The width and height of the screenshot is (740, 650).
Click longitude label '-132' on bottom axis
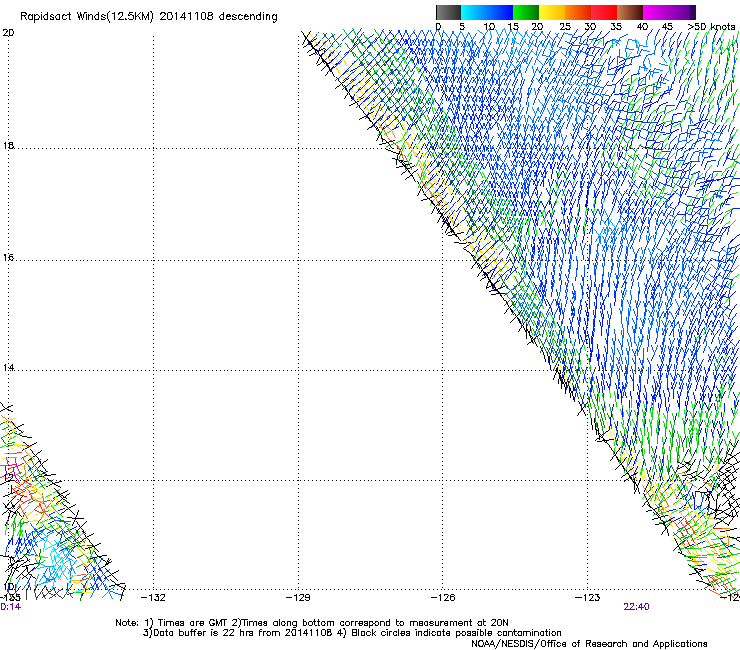[153, 598]
